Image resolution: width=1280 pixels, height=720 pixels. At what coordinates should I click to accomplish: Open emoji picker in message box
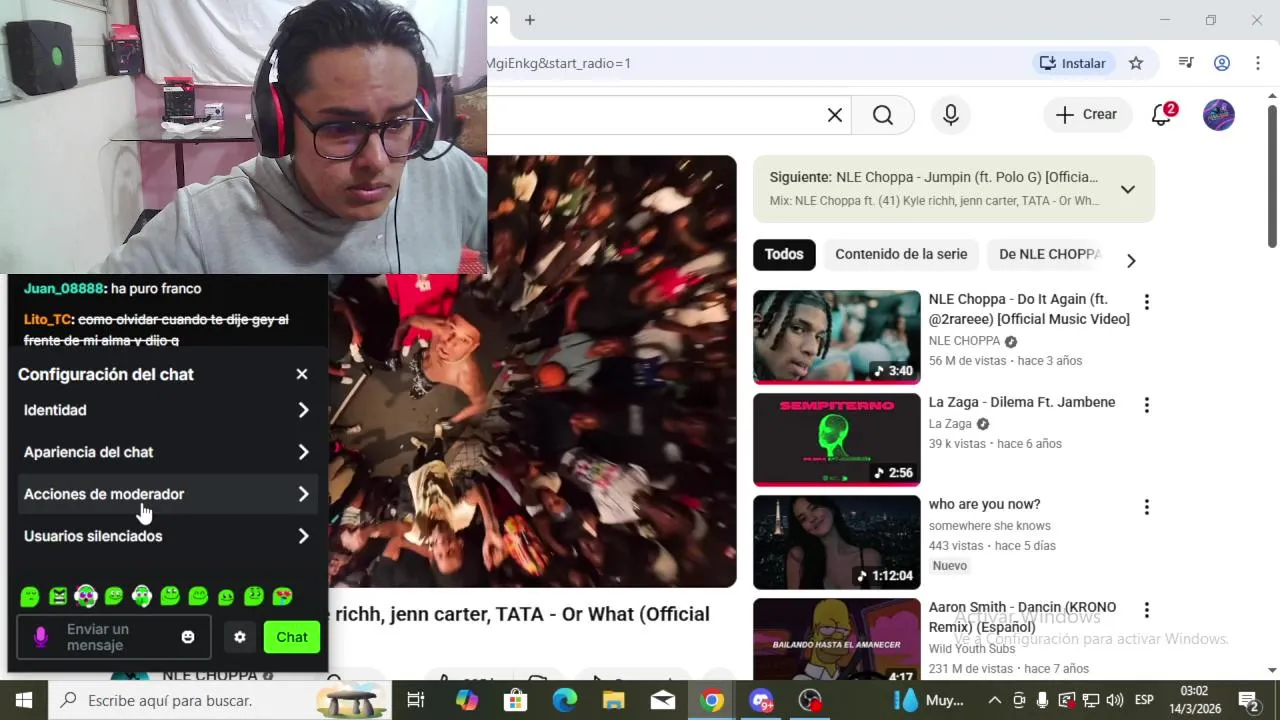point(188,637)
